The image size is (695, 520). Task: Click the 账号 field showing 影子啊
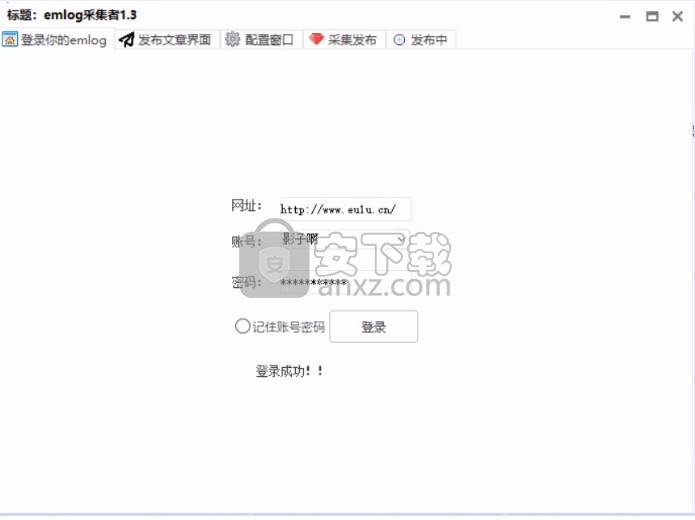(x=344, y=239)
